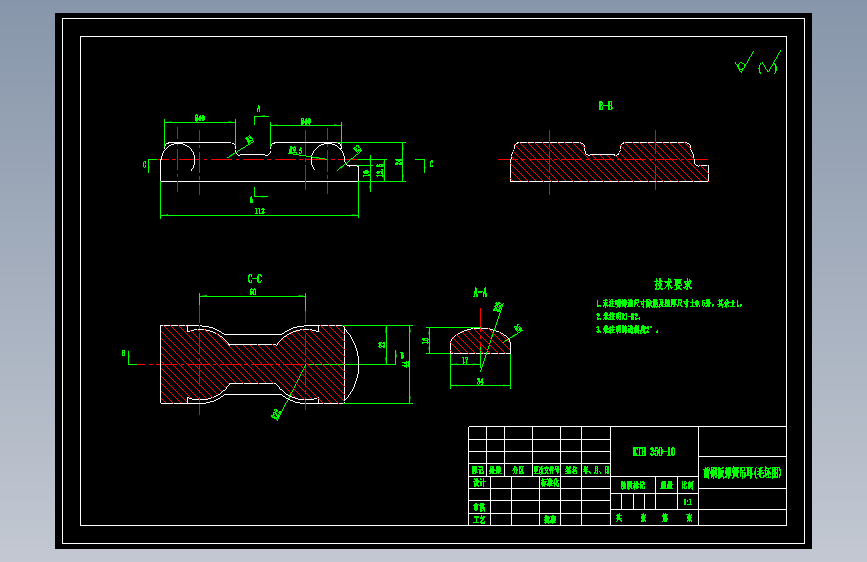This screenshot has width=867, height=562.
Task: Click the 分区 column header cell
Action: pos(518,470)
